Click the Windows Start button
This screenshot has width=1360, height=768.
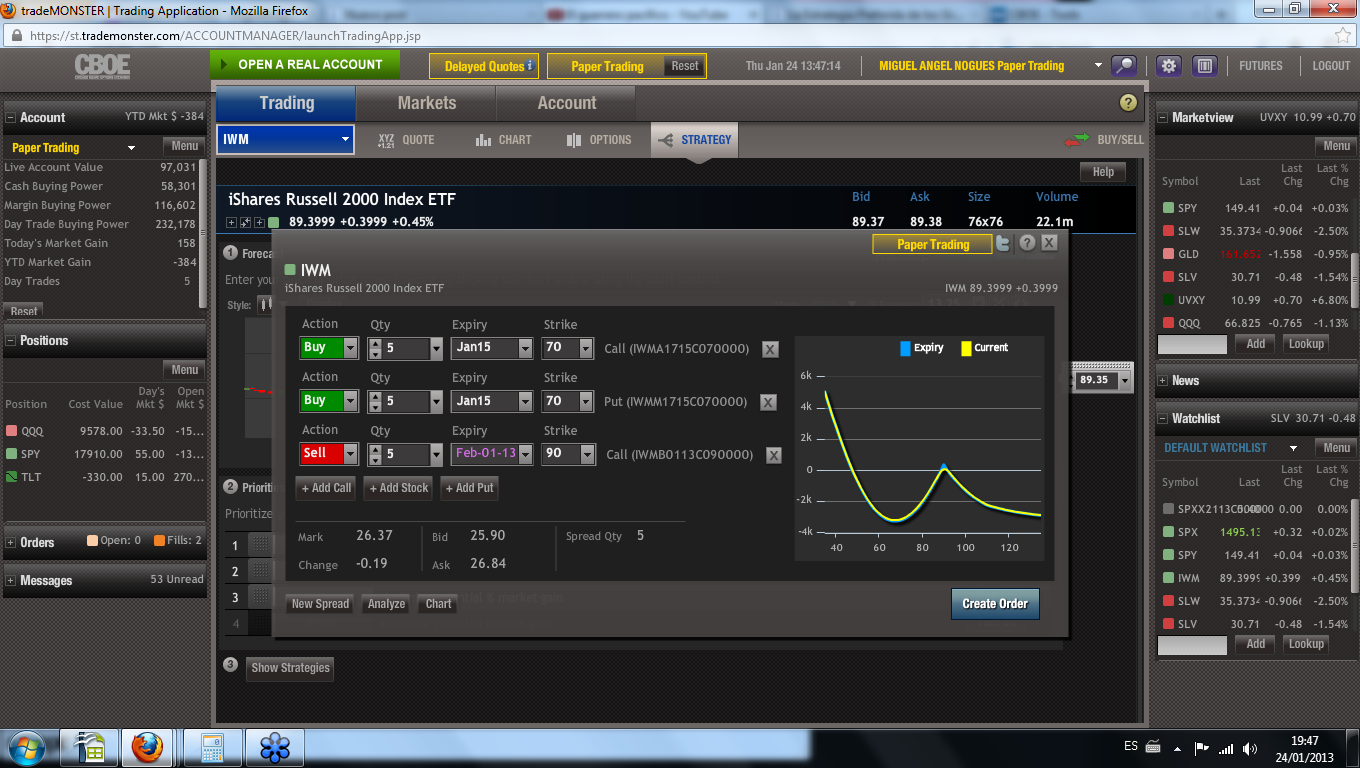click(x=25, y=748)
